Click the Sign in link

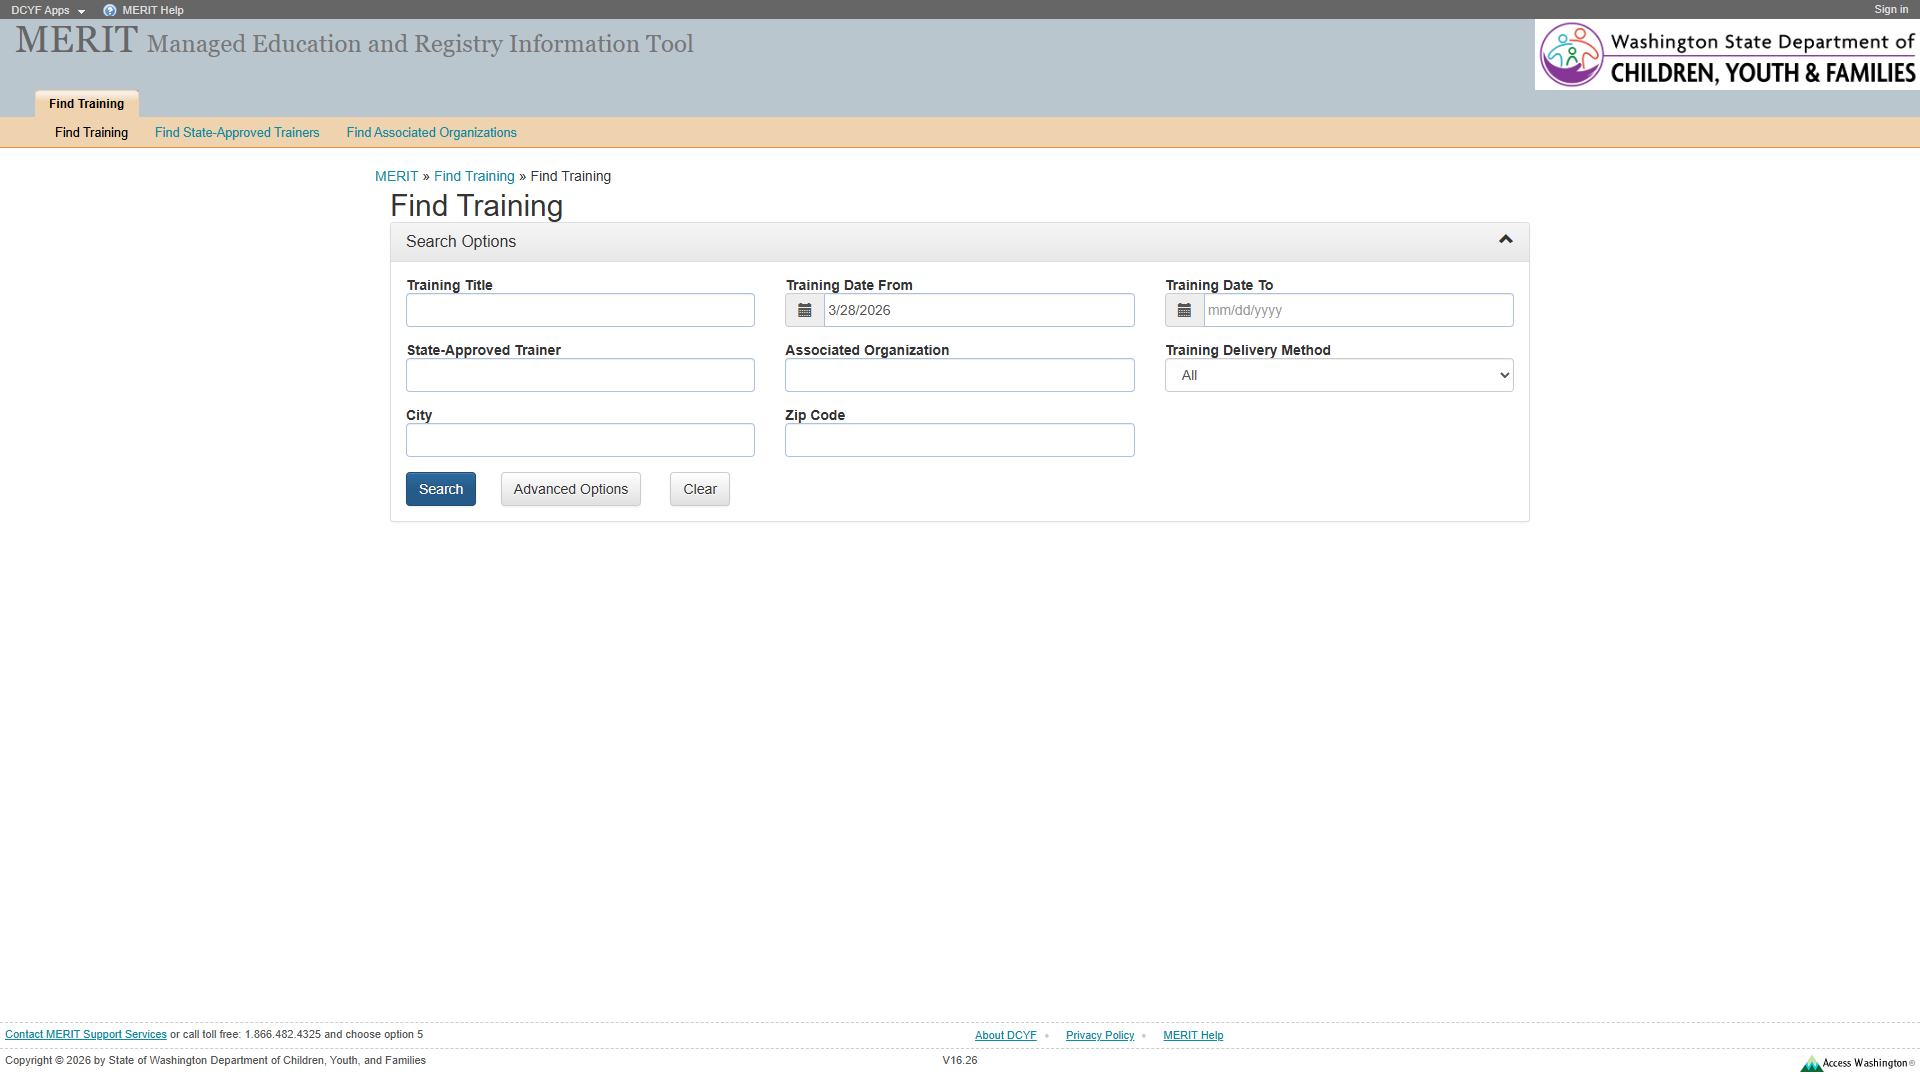click(1890, 9)
